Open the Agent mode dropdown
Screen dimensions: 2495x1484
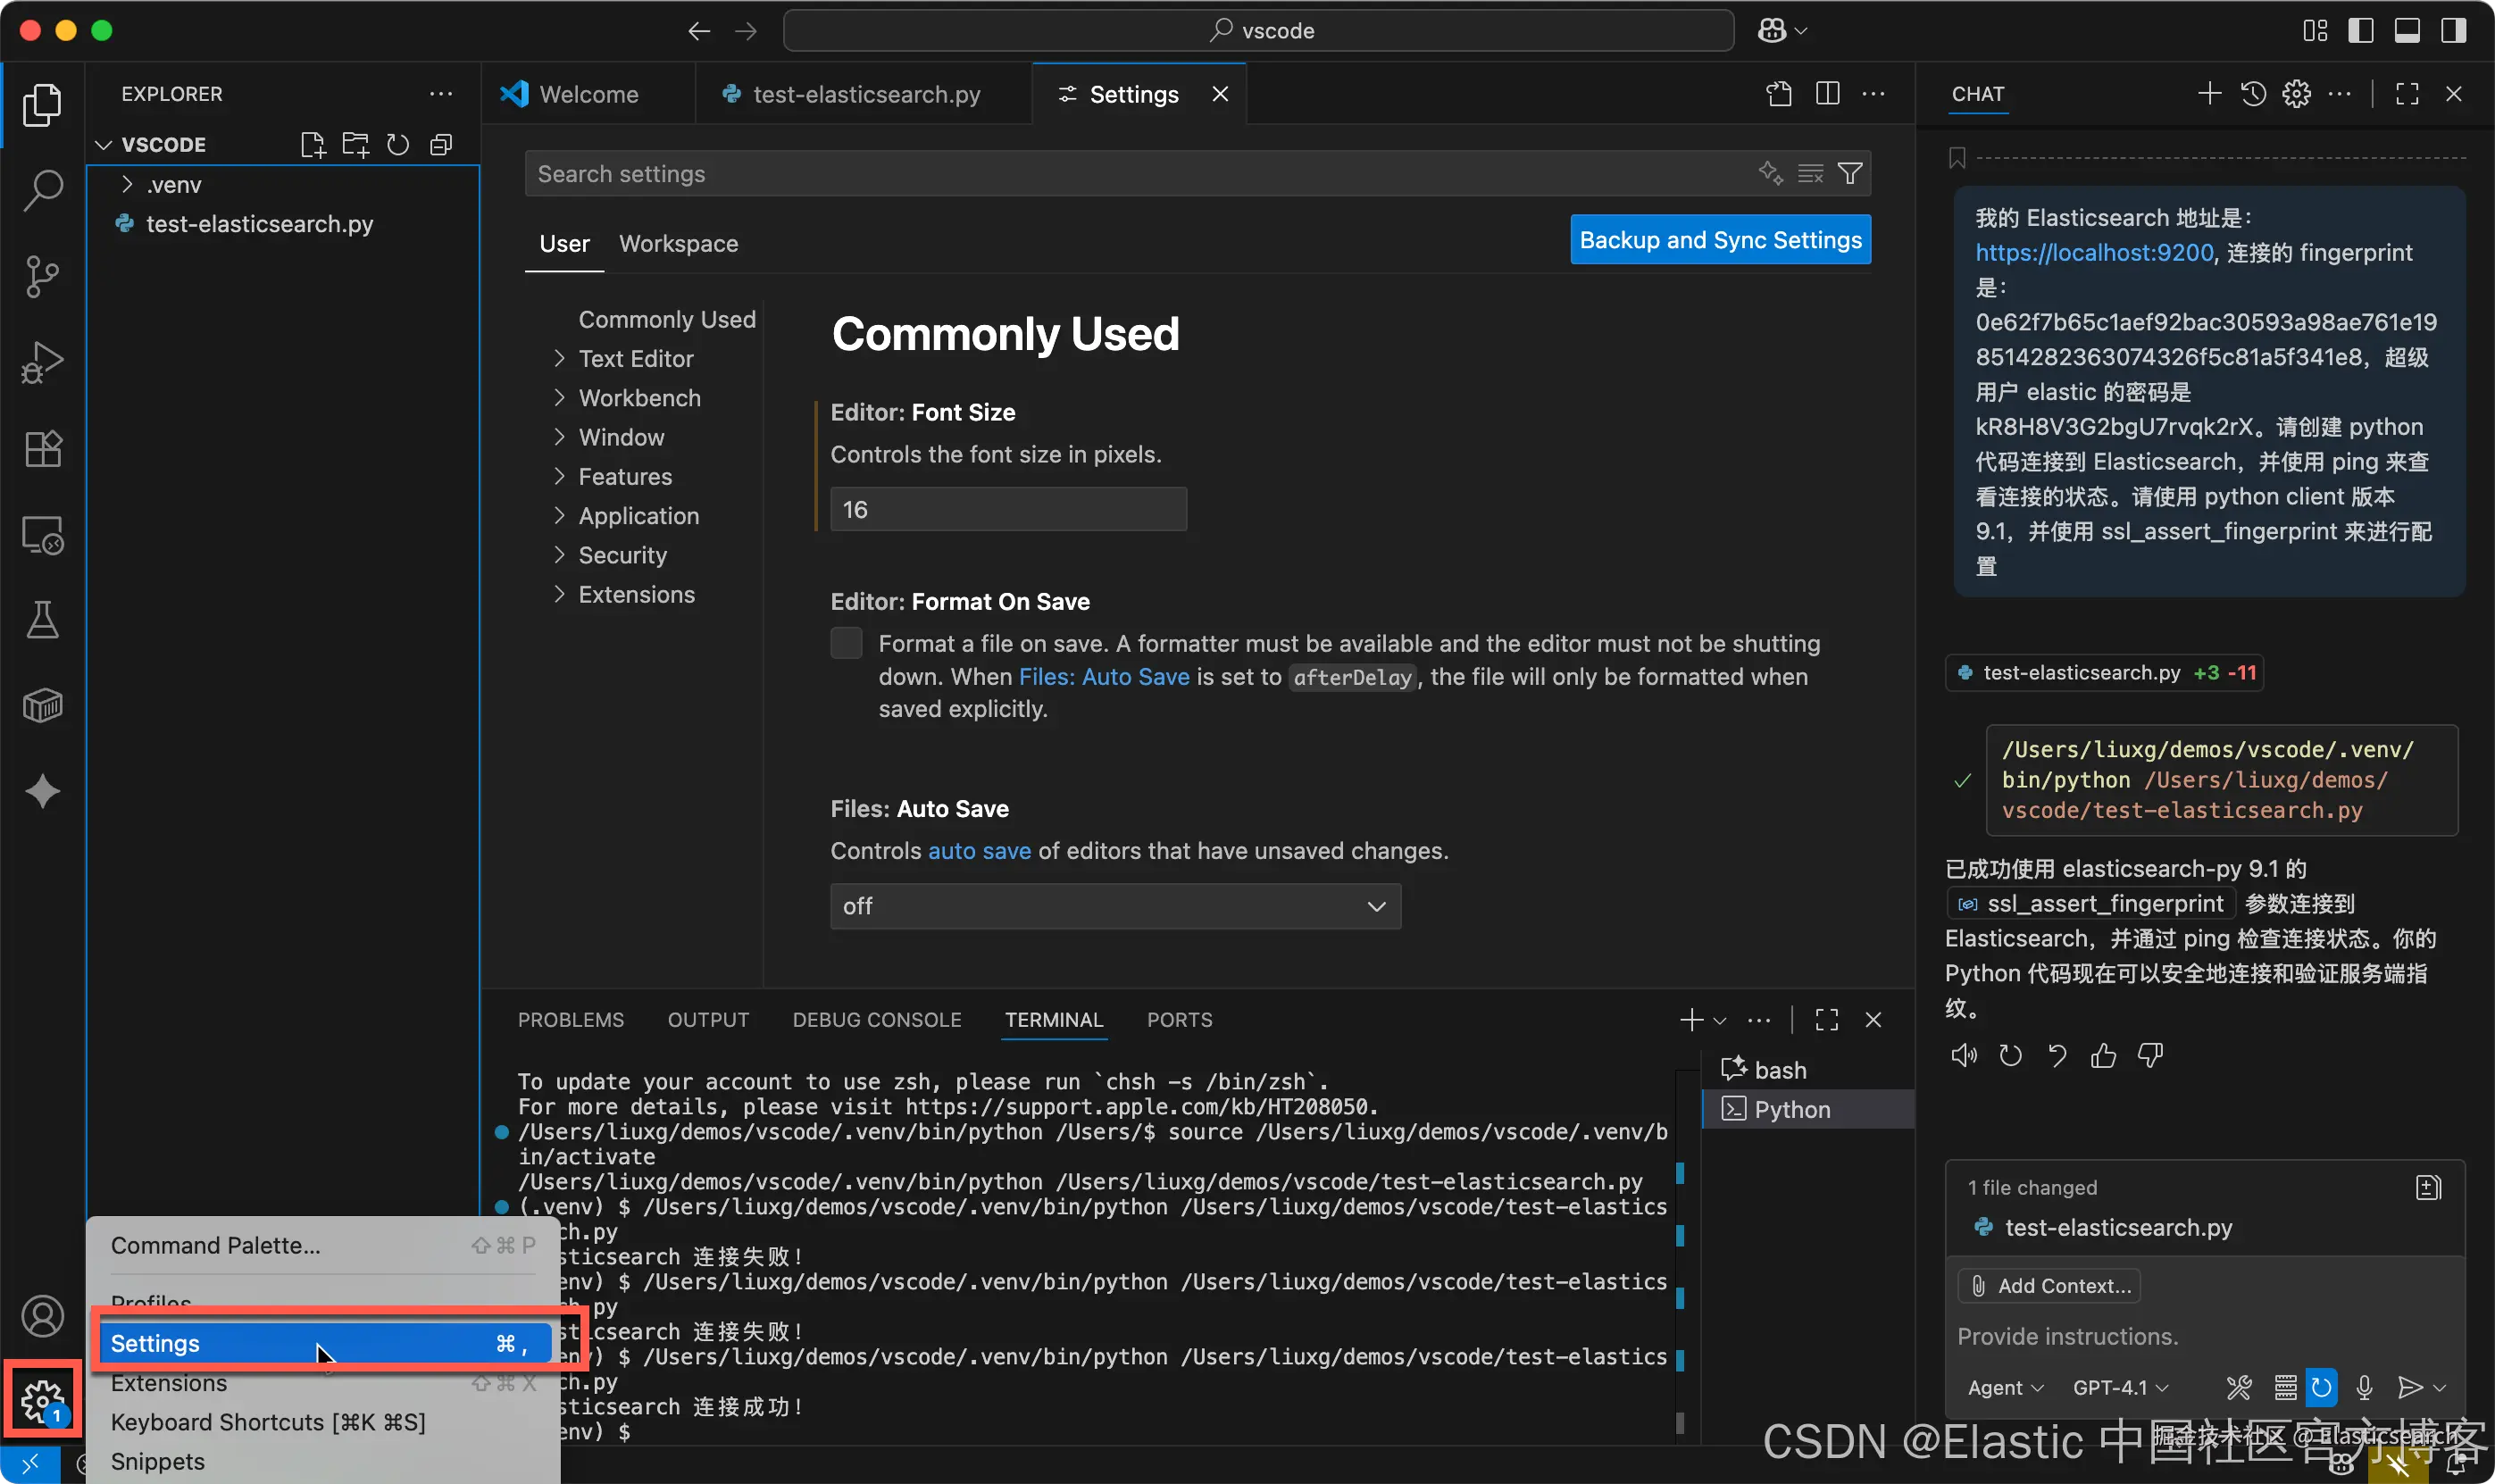(2005, 1388)
